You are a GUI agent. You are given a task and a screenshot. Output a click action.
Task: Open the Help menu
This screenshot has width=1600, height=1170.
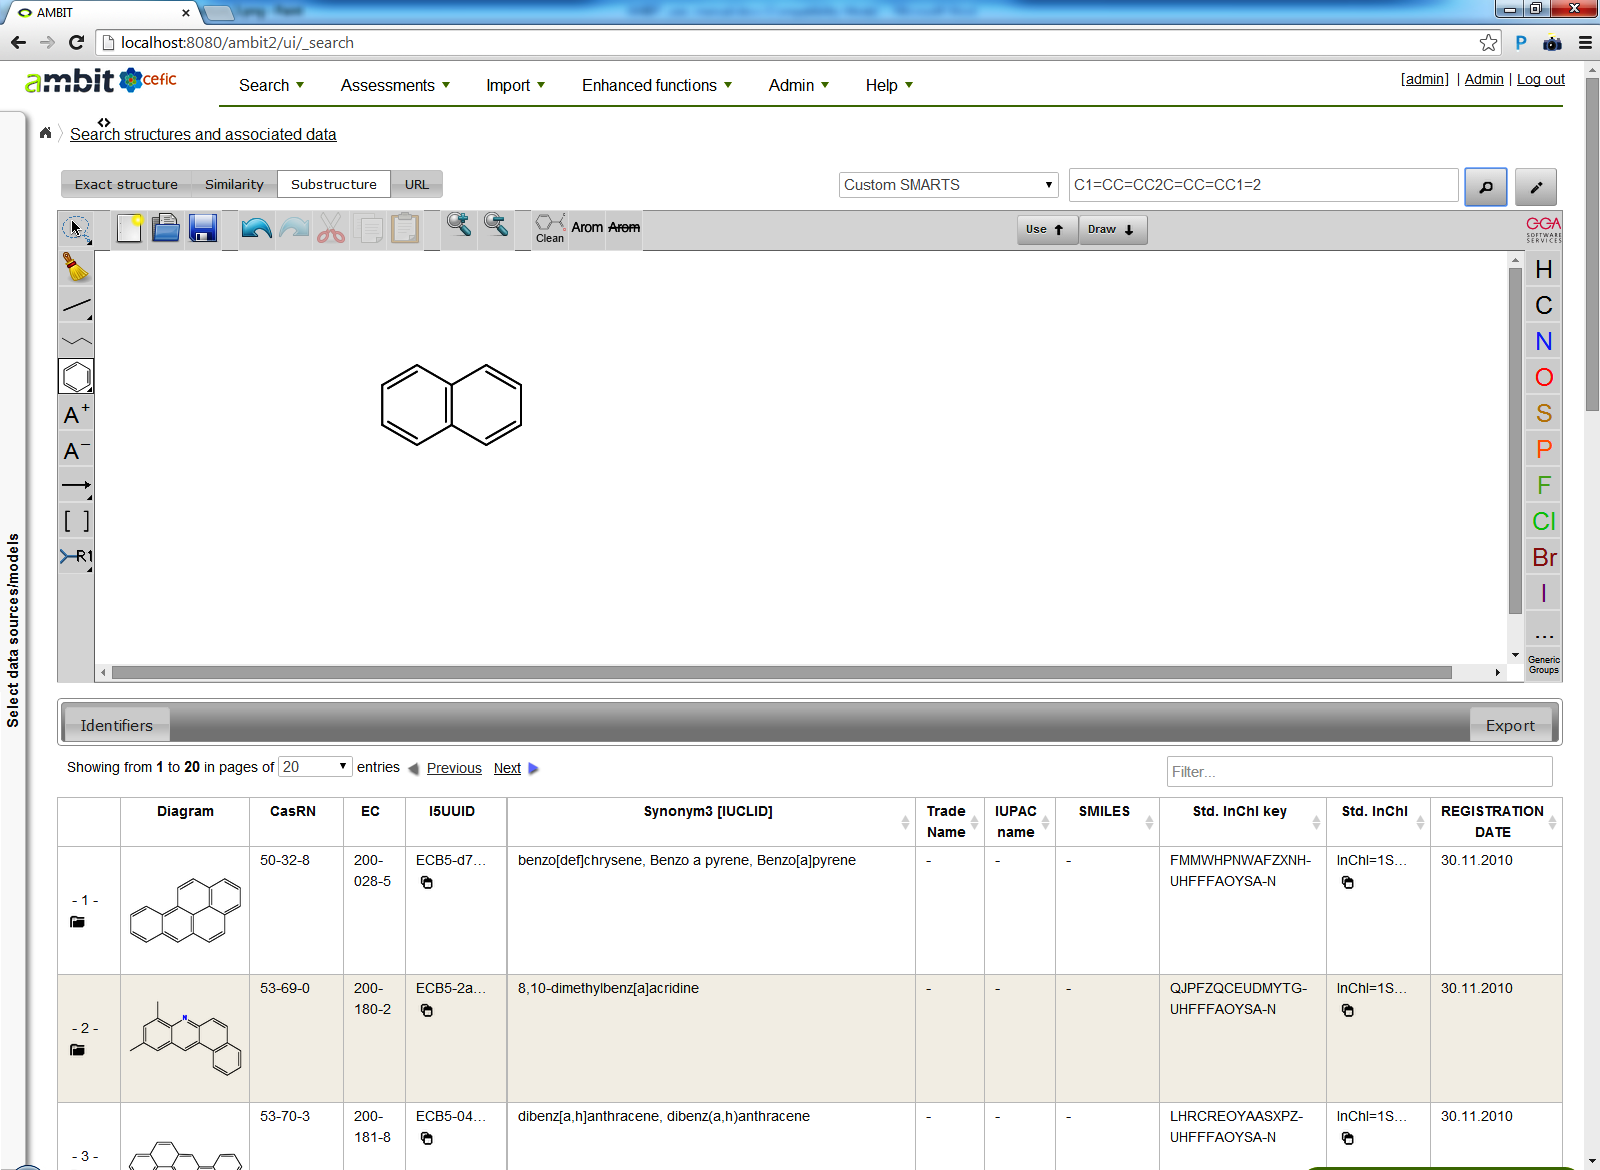click(889, 85)
